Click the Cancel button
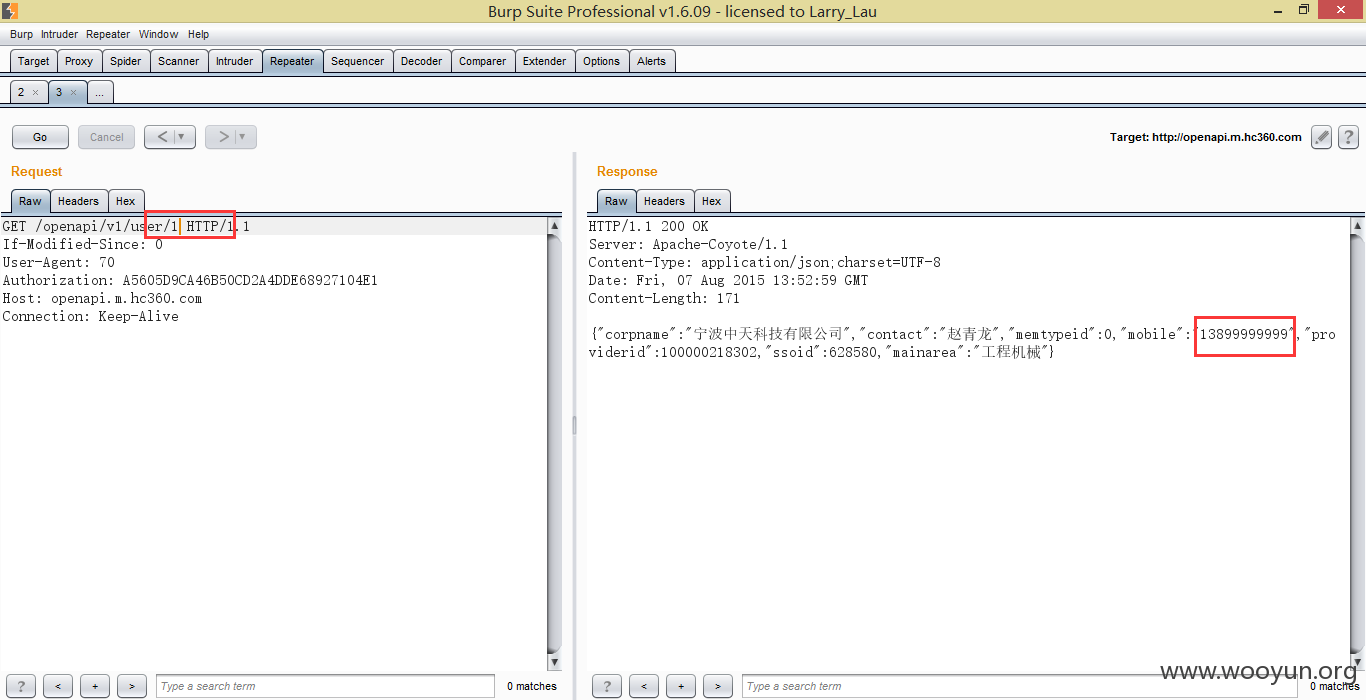 point(107,137)
